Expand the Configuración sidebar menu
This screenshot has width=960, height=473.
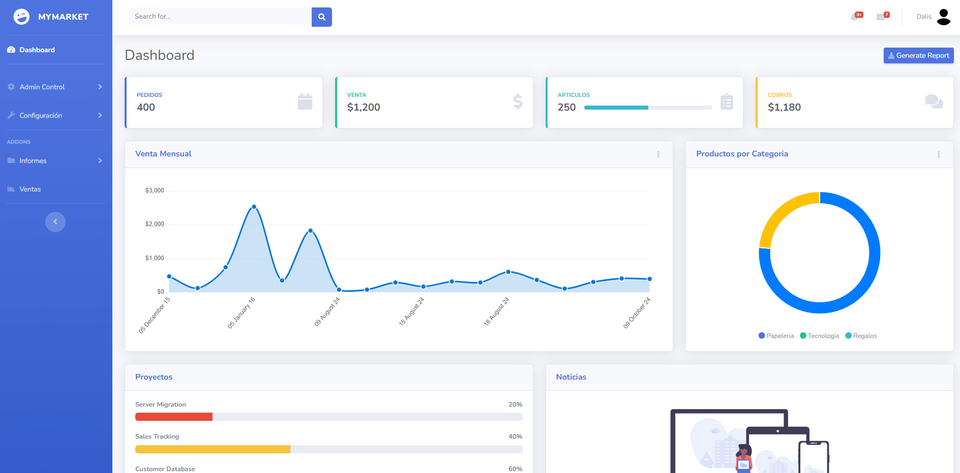tap(55, 115)
